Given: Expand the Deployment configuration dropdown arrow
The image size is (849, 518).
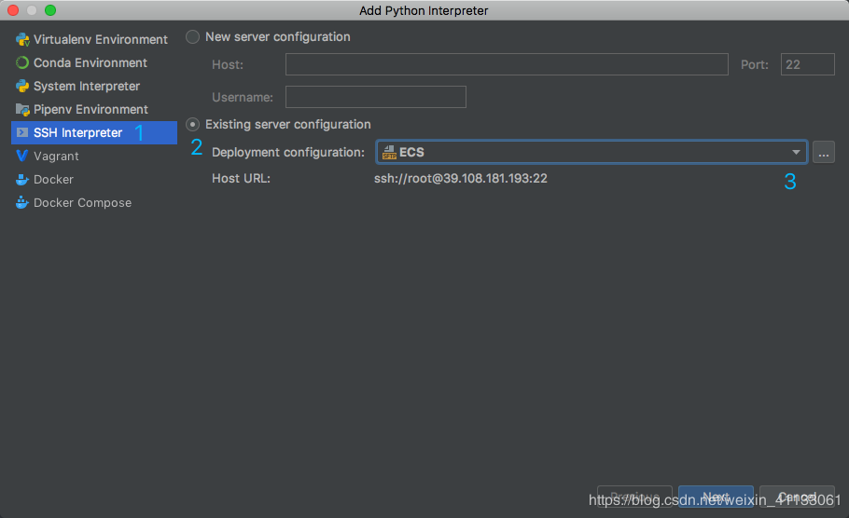Looking at the screenshot, I should [x=796, y=153].
